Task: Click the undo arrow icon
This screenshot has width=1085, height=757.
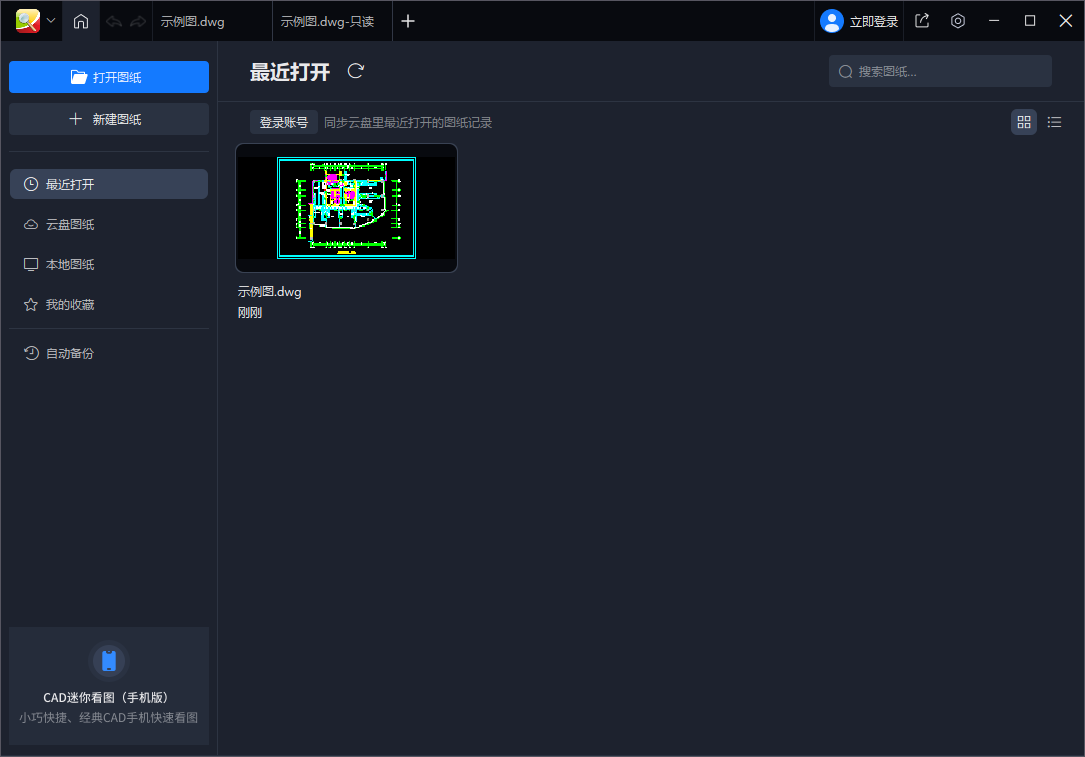Action: tap(114, 21)
